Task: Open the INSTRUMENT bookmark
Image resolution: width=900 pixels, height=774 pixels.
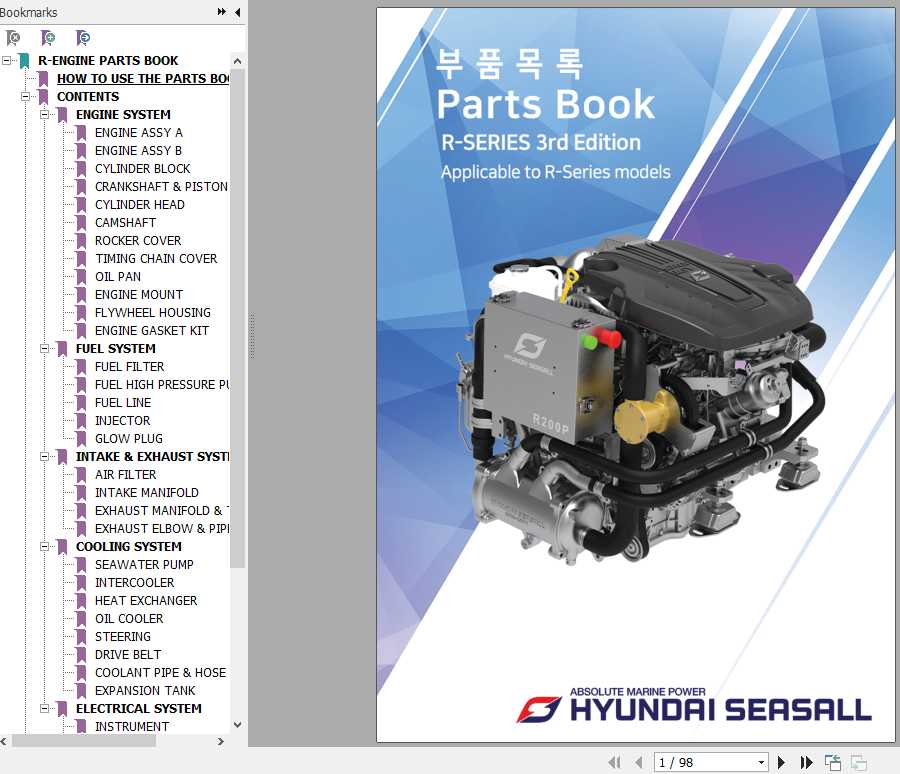Action: tap(132, 726)
